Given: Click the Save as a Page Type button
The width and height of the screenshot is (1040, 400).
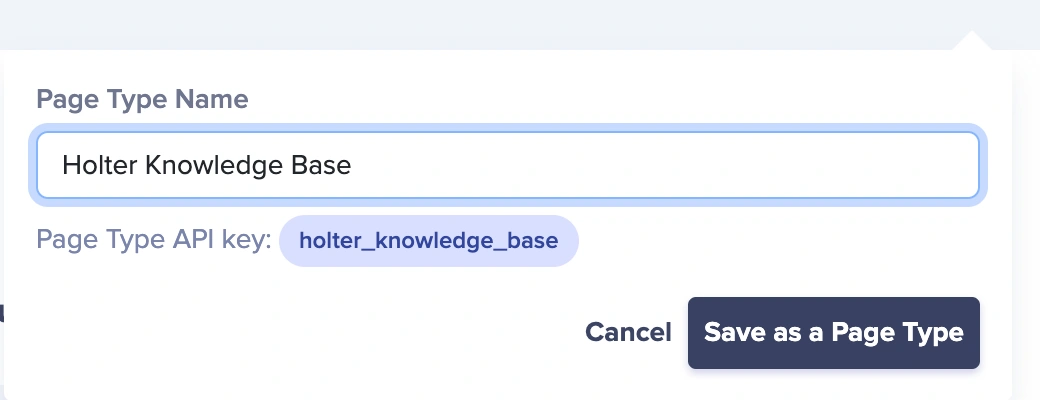Looking at the screenshot, I should pyautogui.click(x=833, y=333).
